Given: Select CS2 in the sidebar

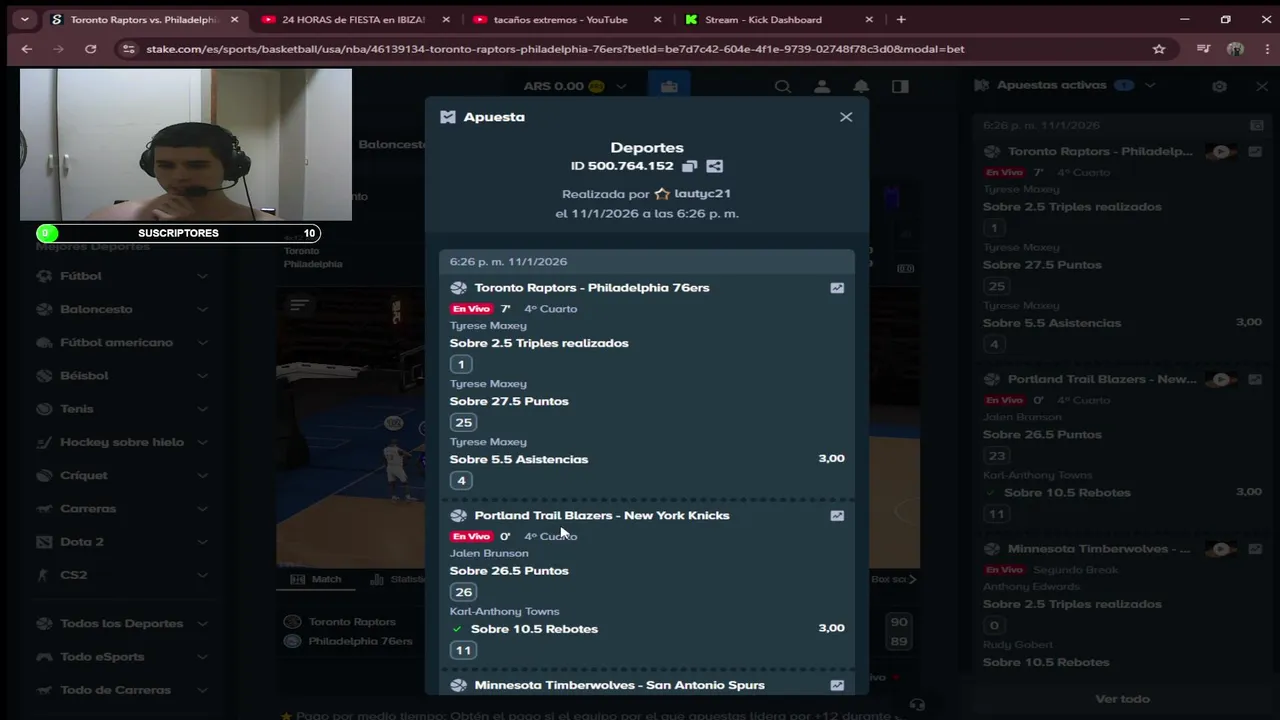Looking at the screenshot, I should (74, 575).
